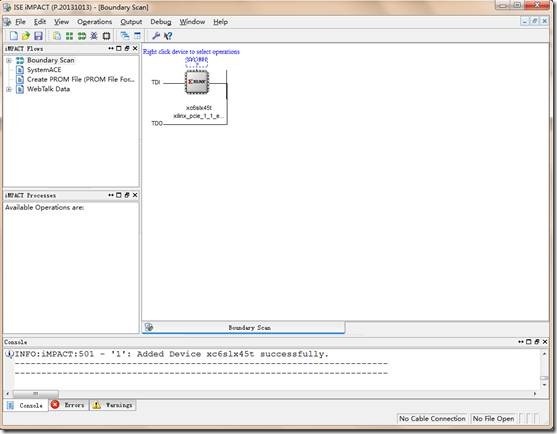Select Create PROM File flow item
Image resolution: width=557 pixels, height=434 pixels.
[x=81, y=80]
